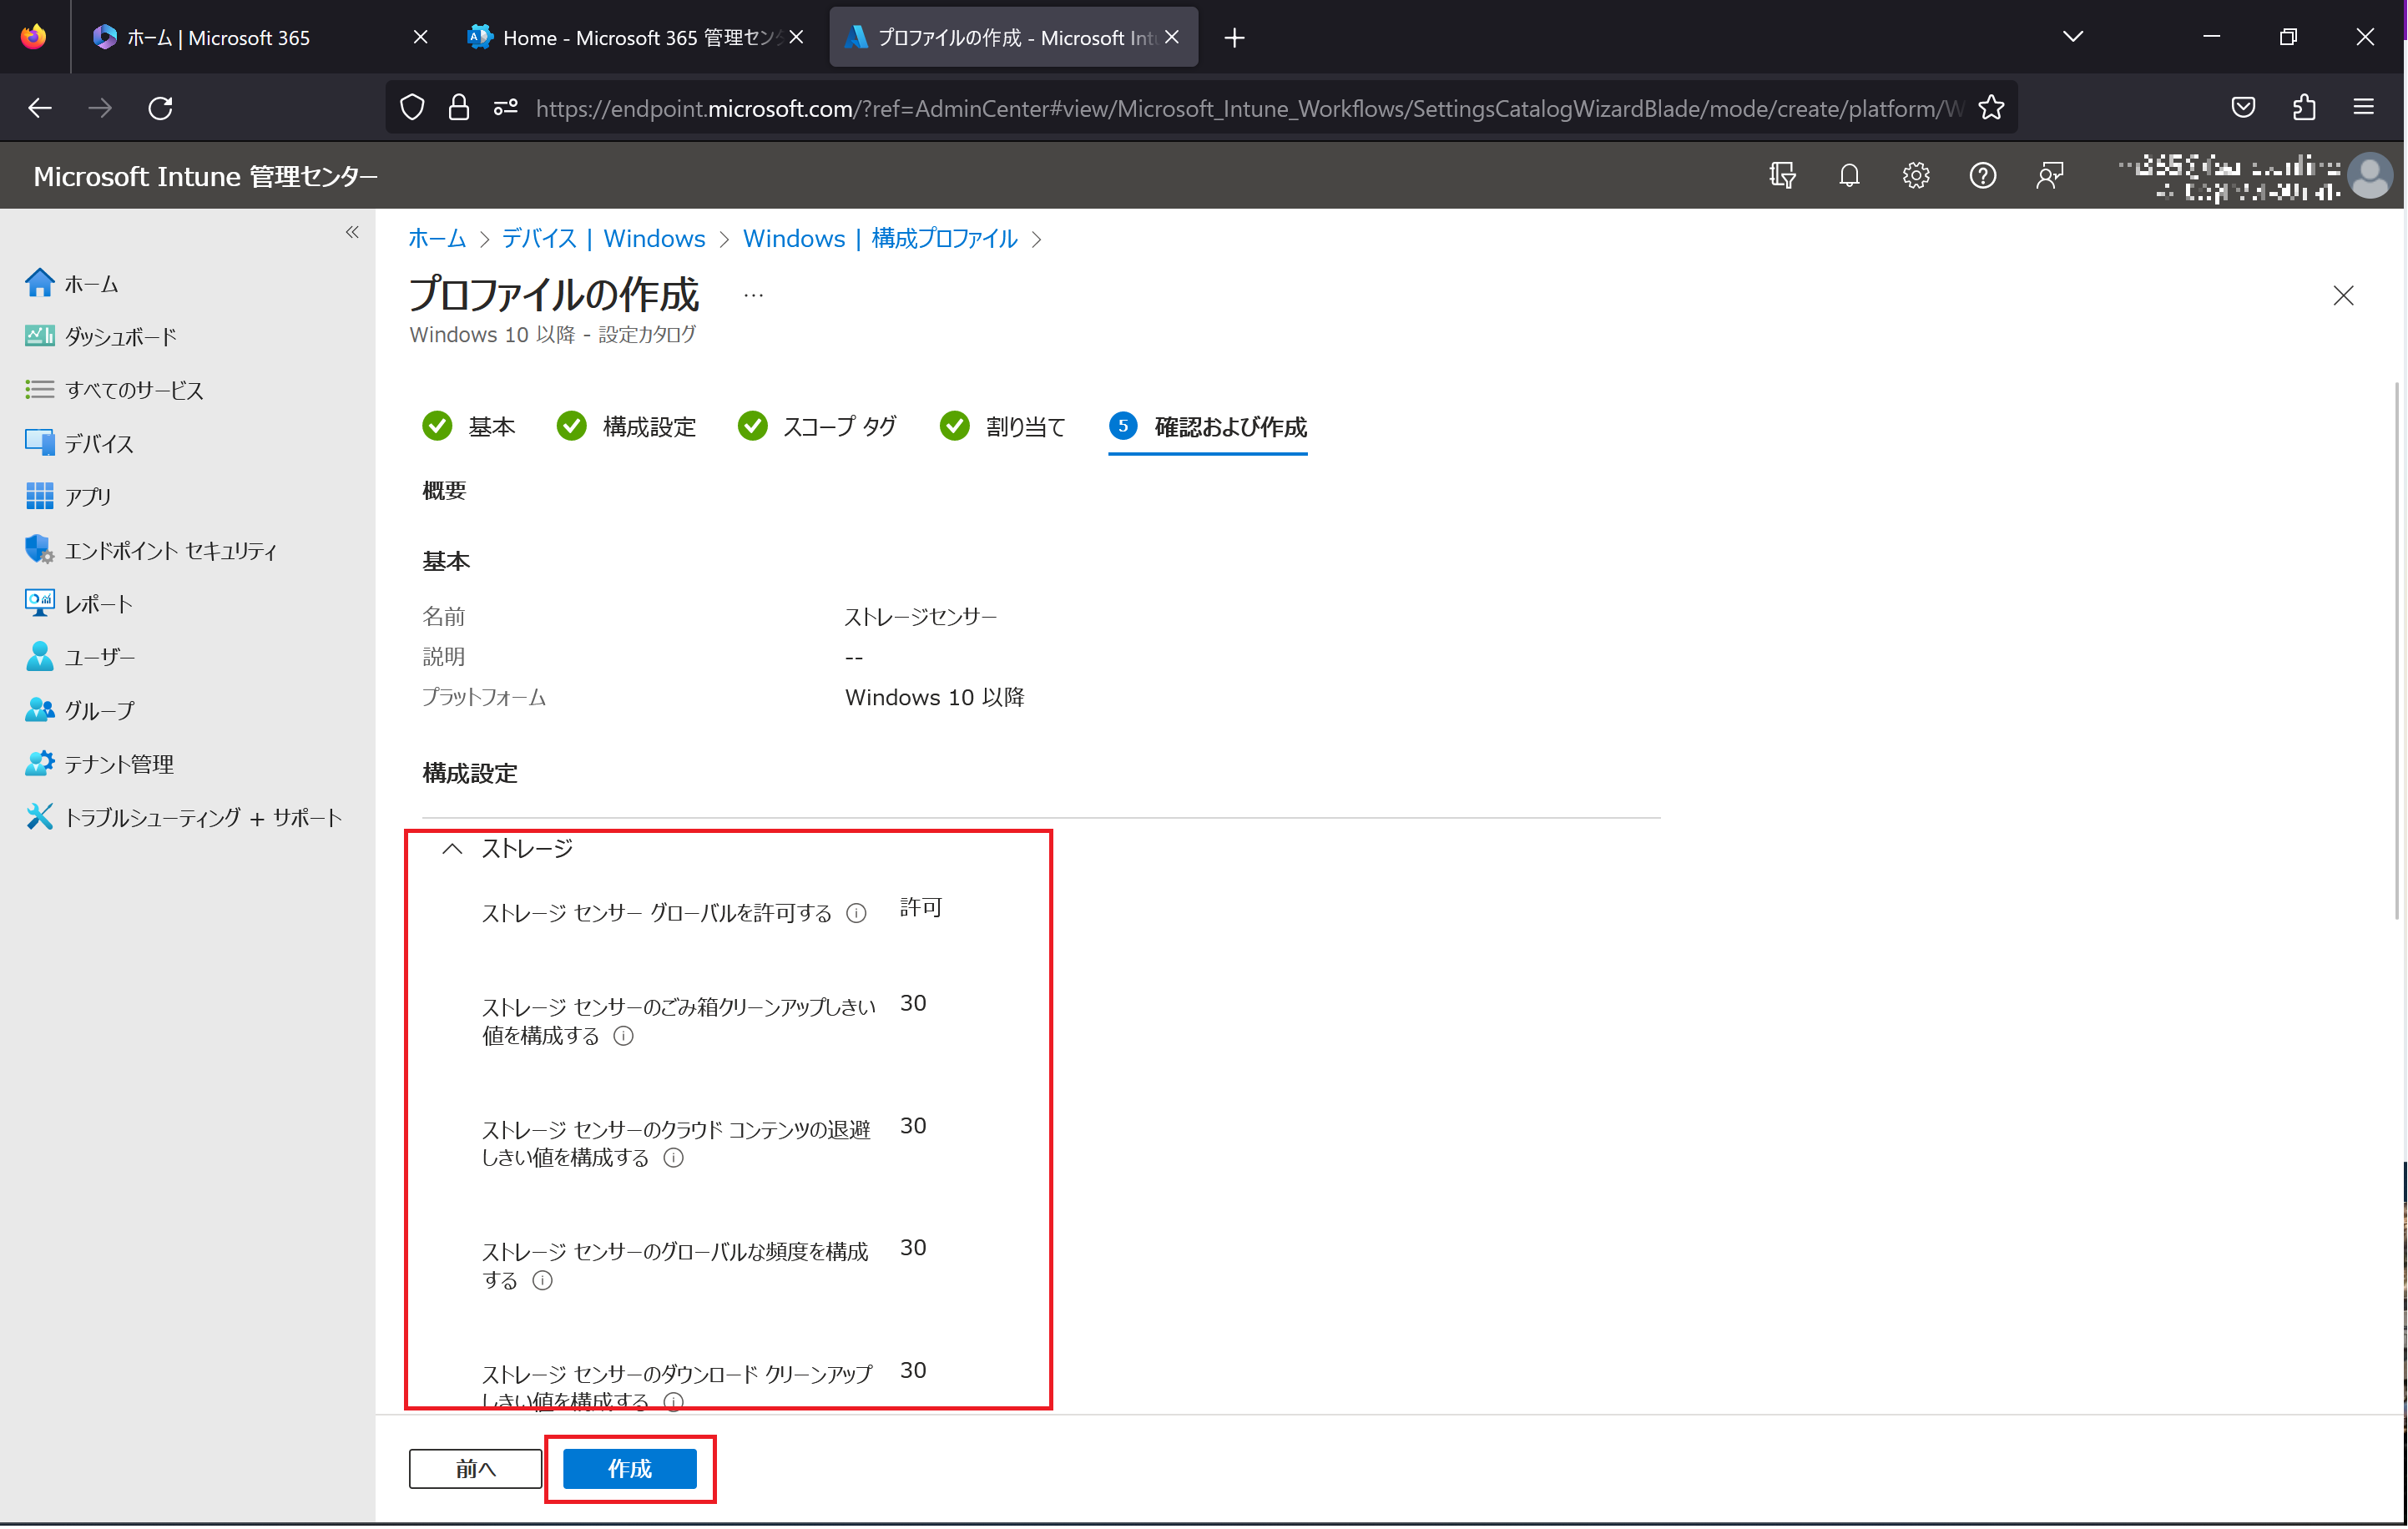Collapse the ストレージ section chevron
The width and height of the screenshot is (2408, 1529).
pyautogui.click(x=452, y=849)
